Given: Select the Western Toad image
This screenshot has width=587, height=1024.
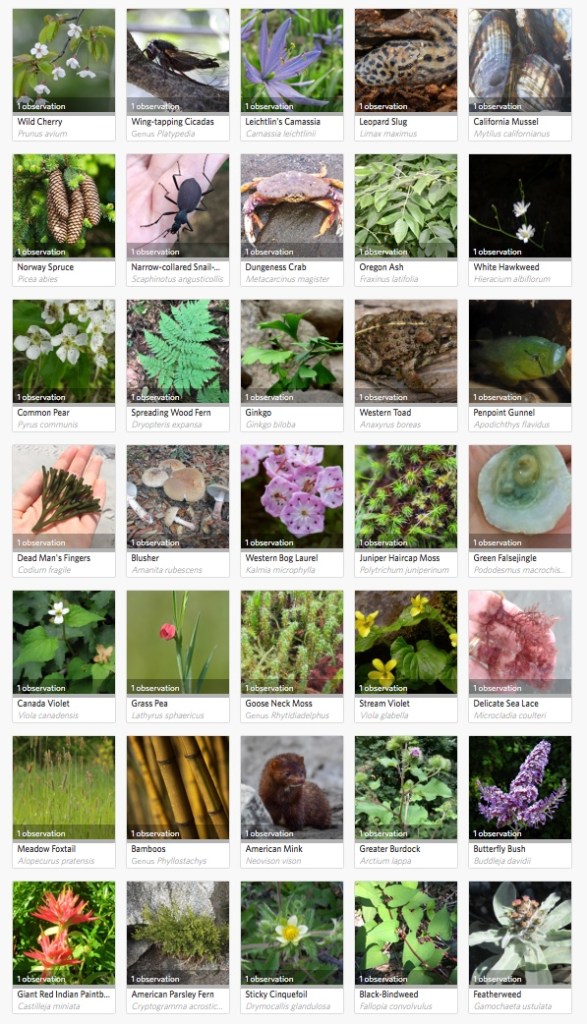Looking at the screenshot, I should [406, 351].
